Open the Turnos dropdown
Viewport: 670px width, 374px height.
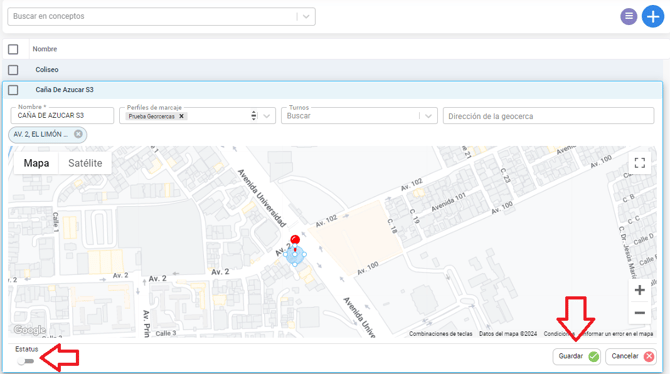(x=428, y=116)
